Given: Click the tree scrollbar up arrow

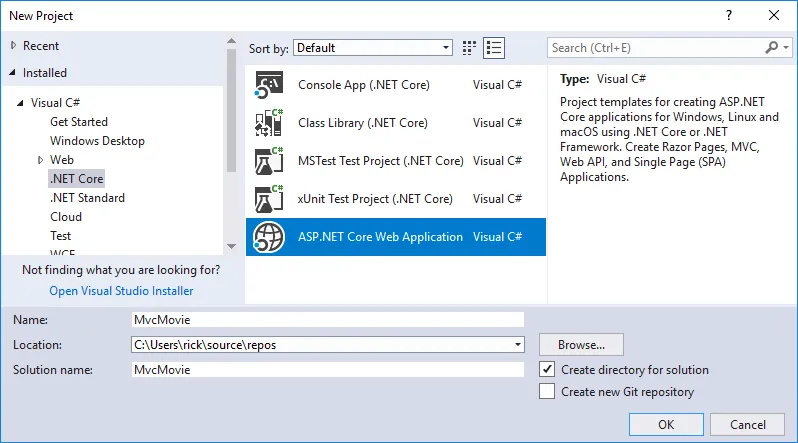Looking at the screenshot, I should pos(232,41).
